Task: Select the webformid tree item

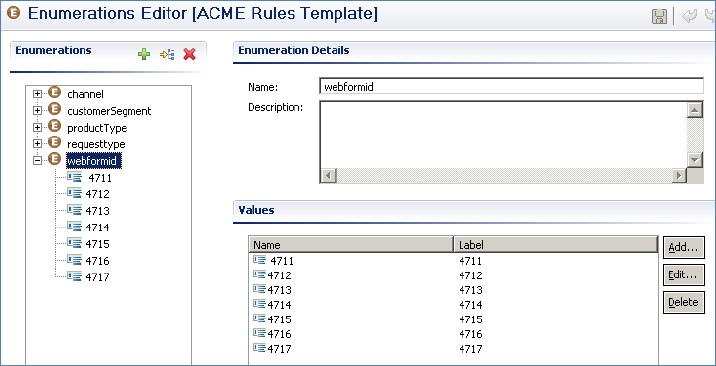Action: tap(94, 161)
